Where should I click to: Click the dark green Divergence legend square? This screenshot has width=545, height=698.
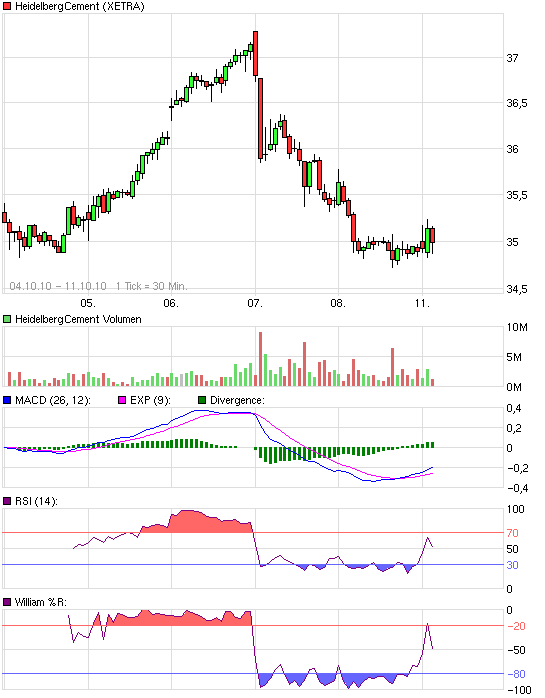tap(202, 400)
